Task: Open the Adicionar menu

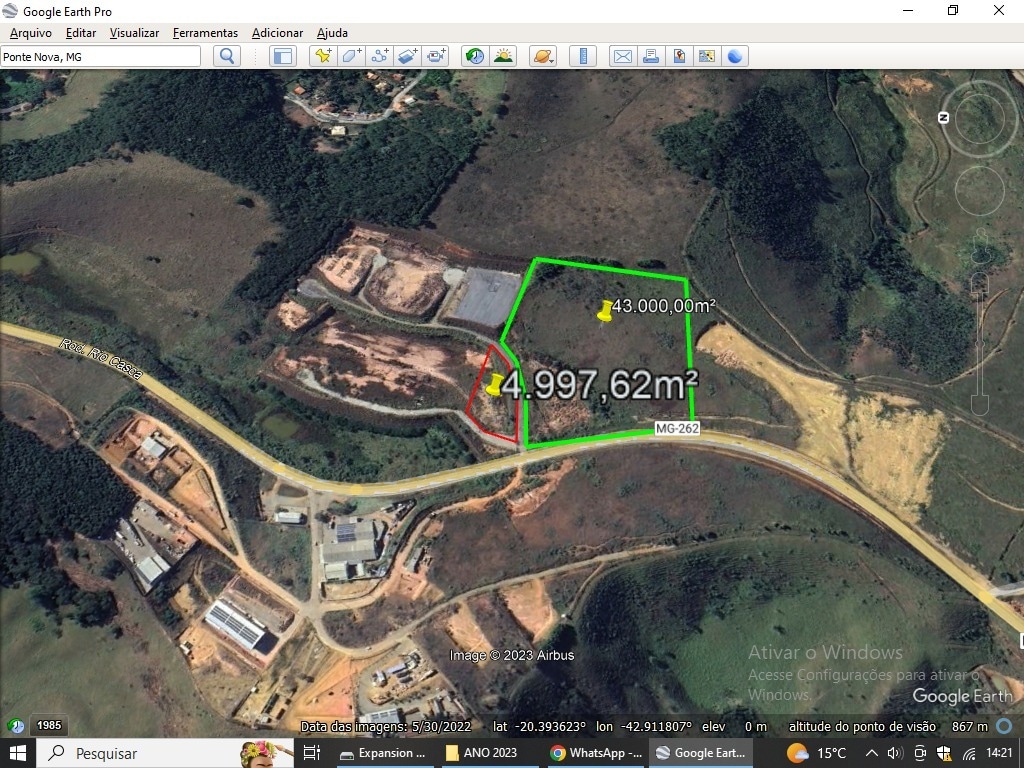Action: coord(277,33)
